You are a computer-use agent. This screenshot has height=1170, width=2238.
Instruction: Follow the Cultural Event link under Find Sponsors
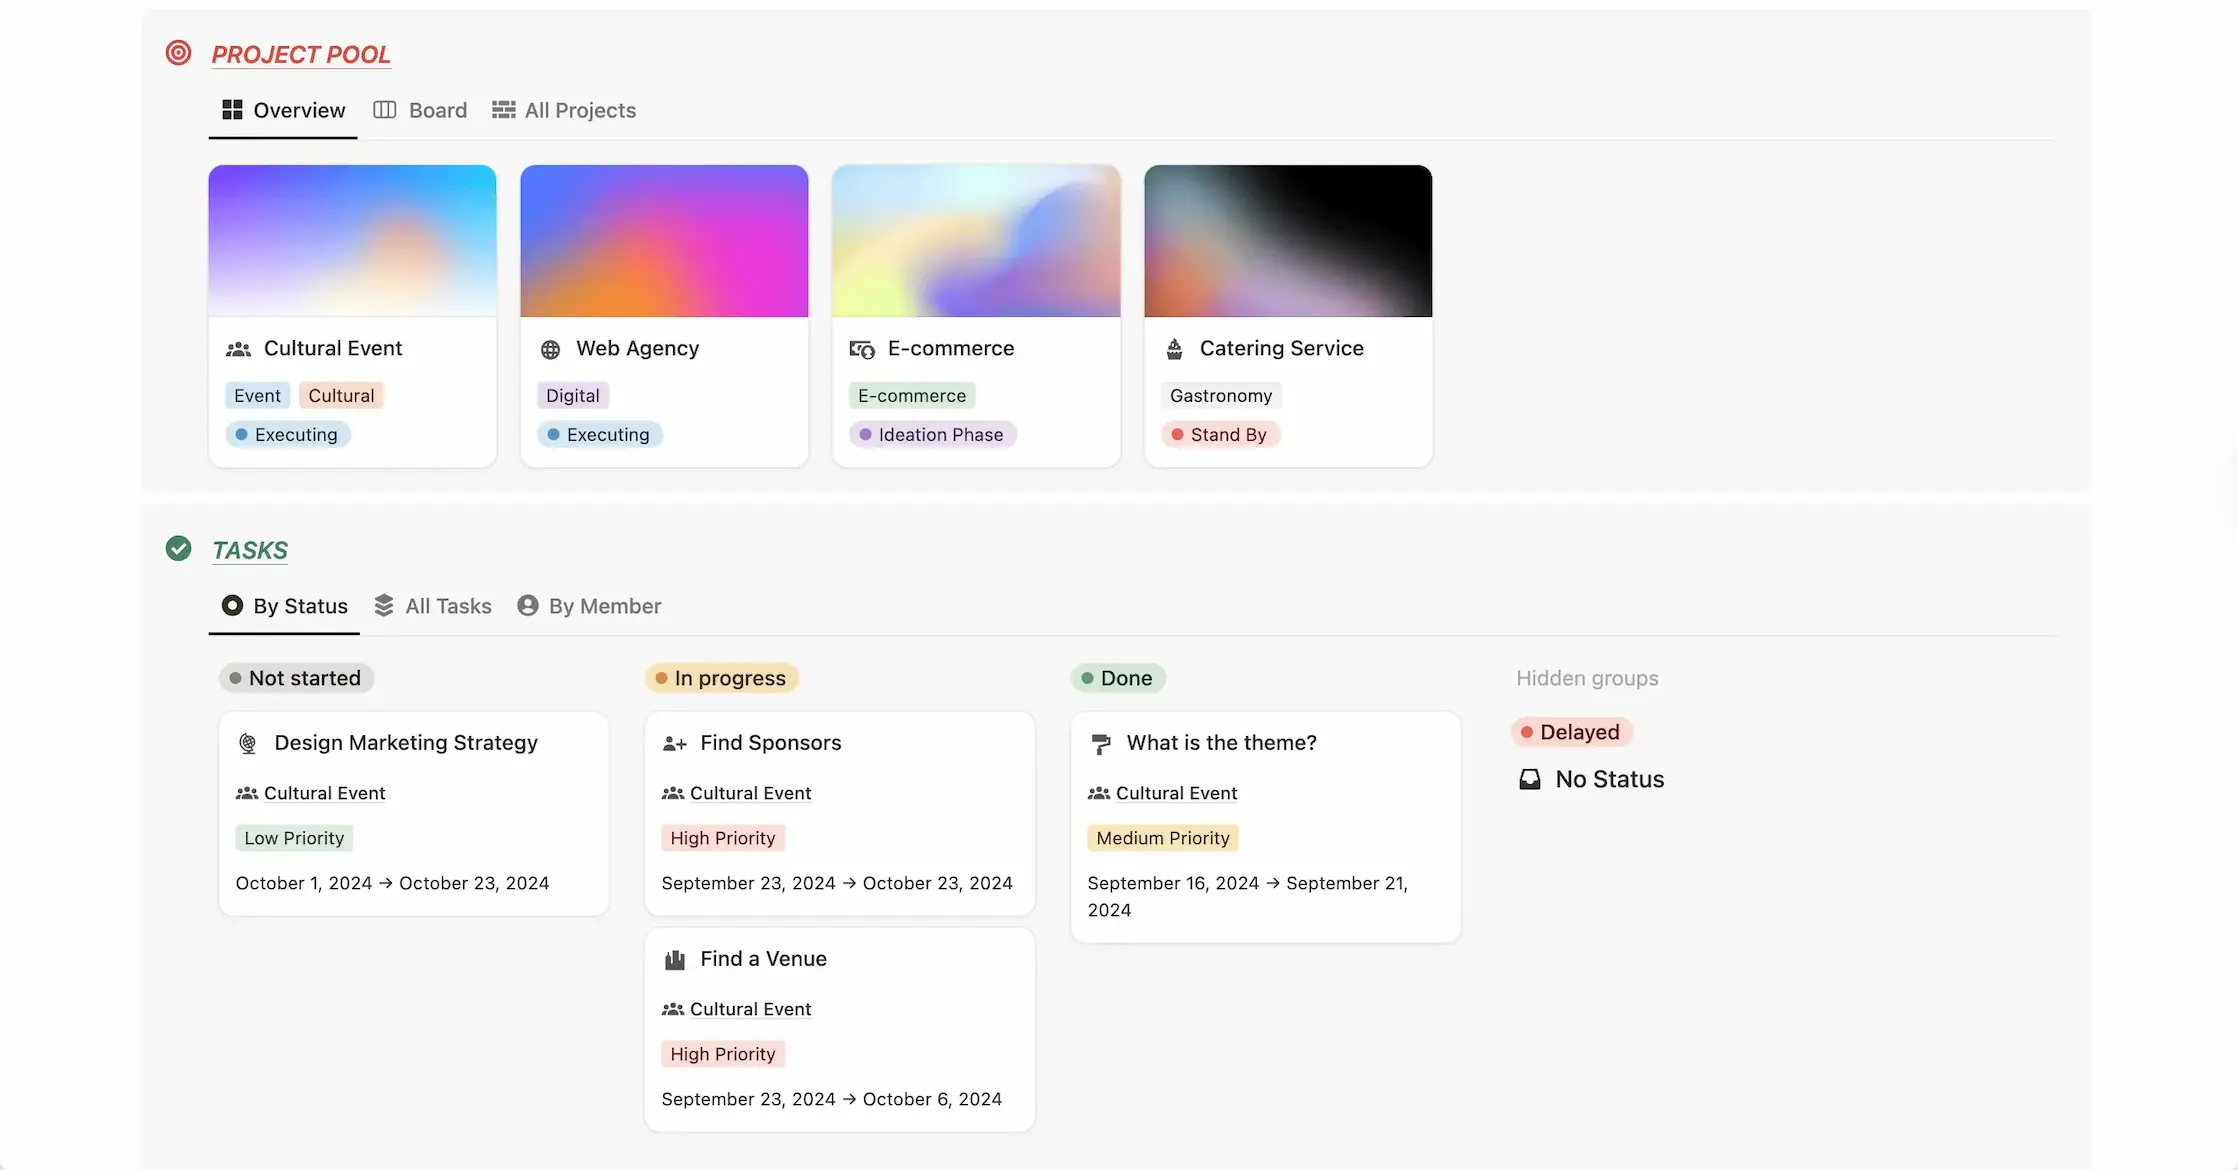[750, 793]
